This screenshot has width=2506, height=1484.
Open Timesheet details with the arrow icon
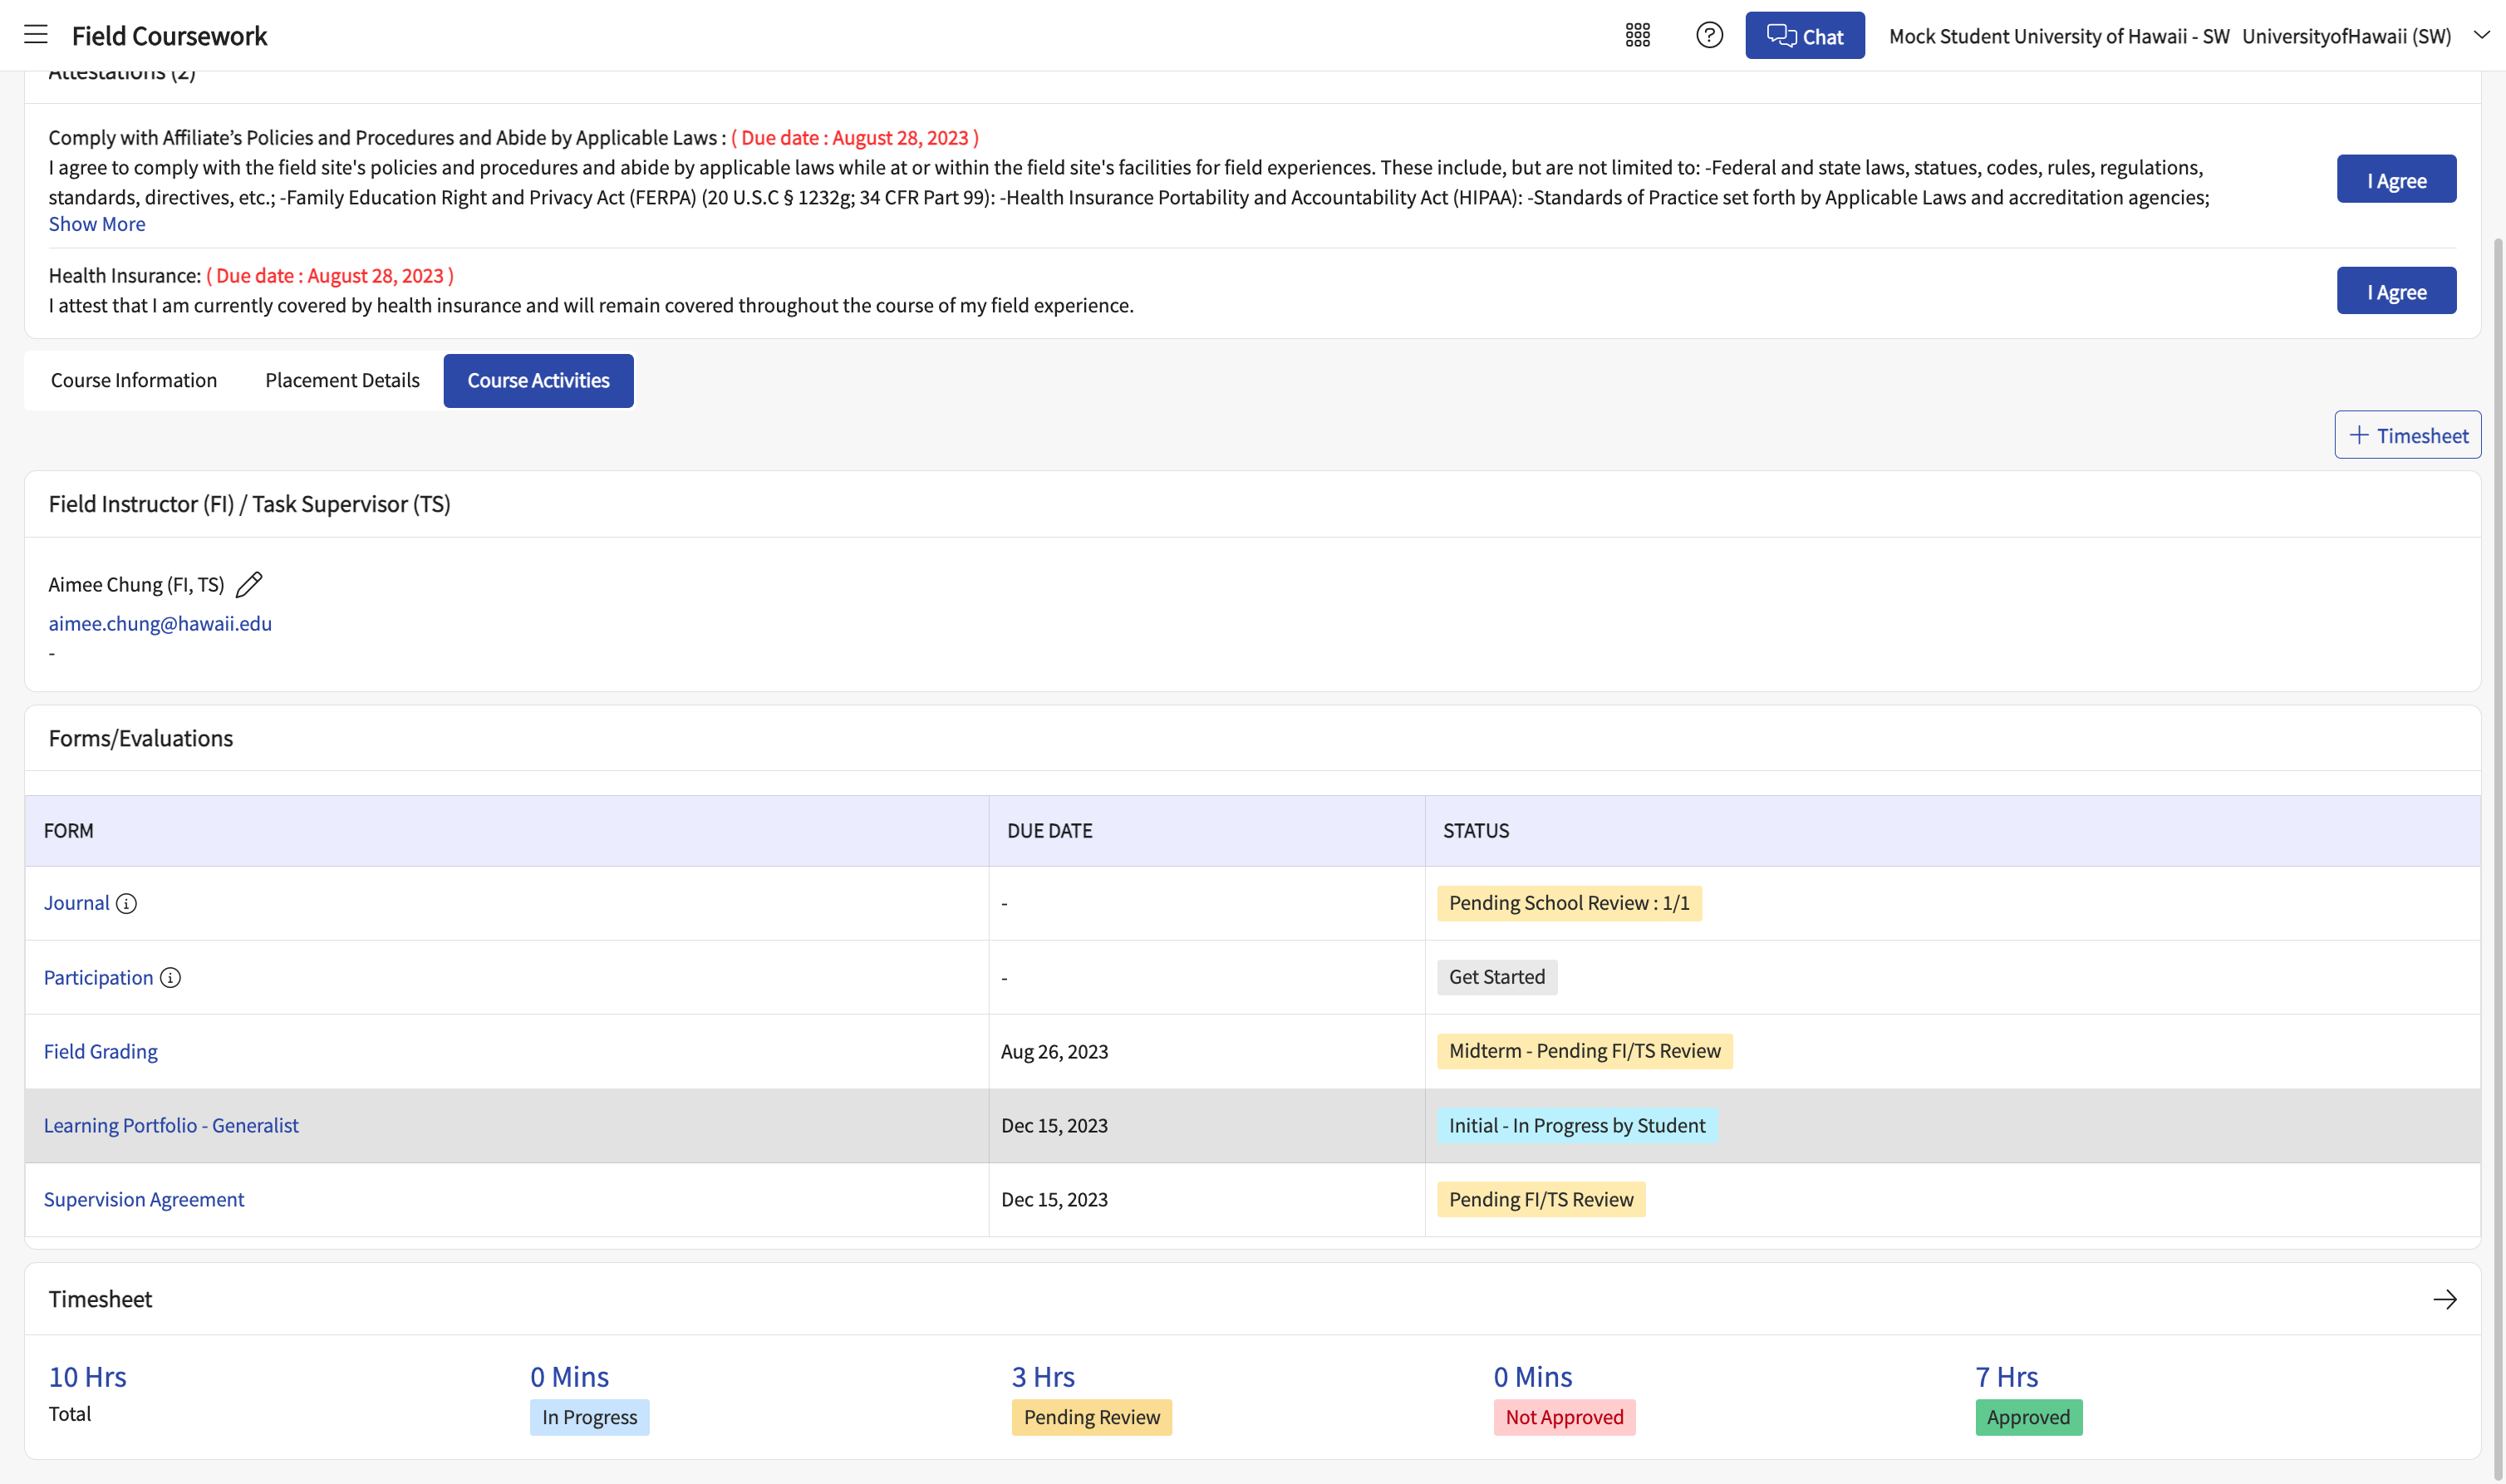(2444, 1299)
